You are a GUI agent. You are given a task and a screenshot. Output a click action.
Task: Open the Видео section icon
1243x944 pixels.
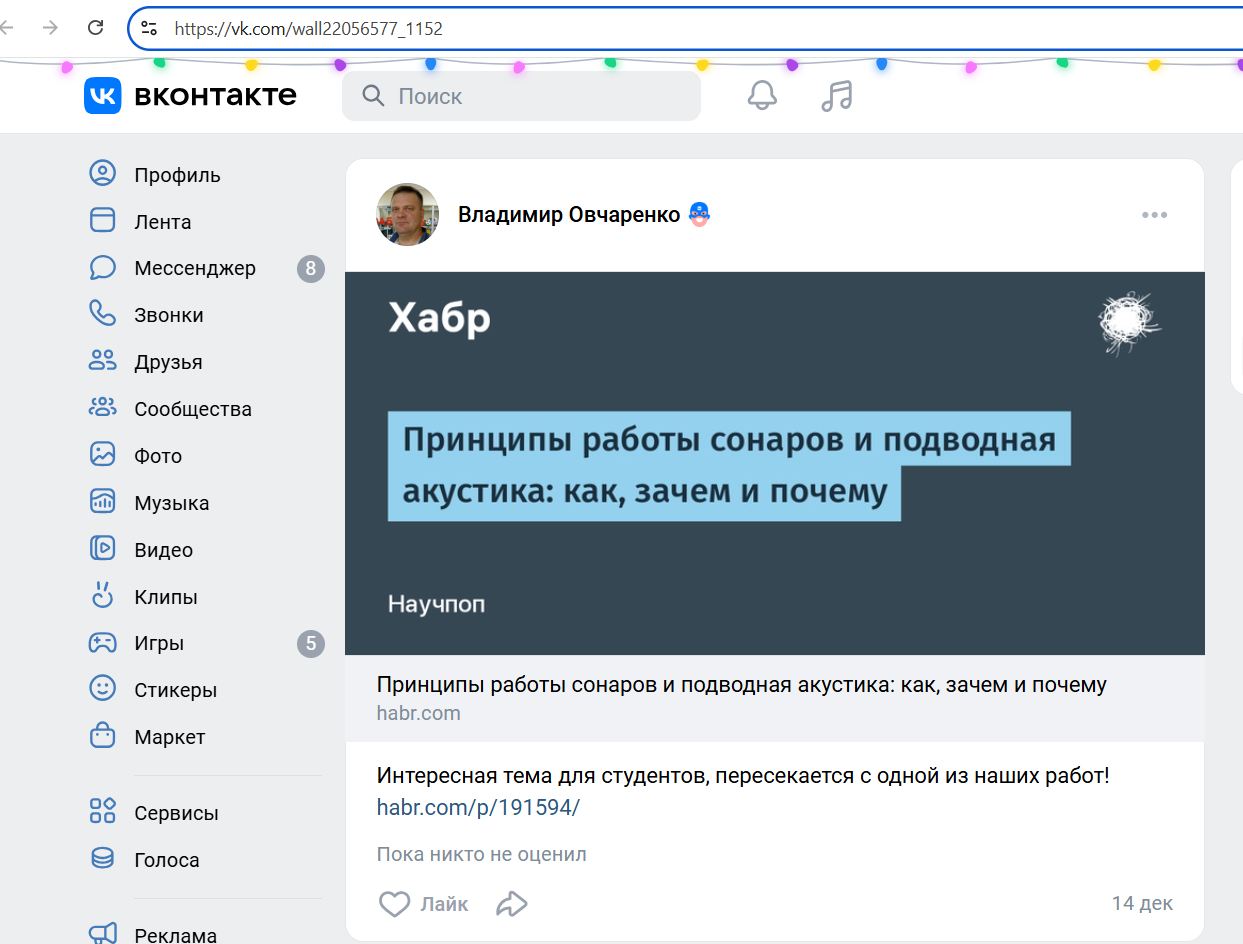[x=102, y=549]
